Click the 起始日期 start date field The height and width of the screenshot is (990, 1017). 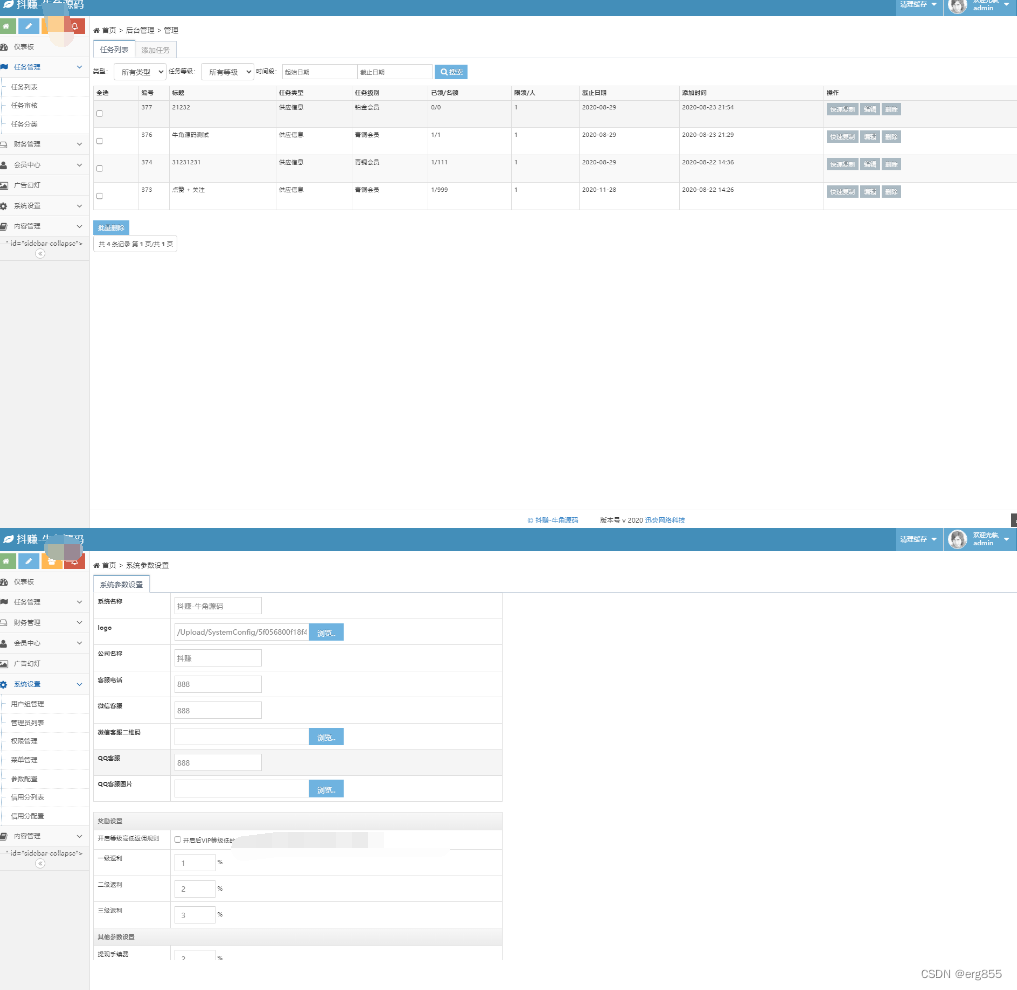318,72
